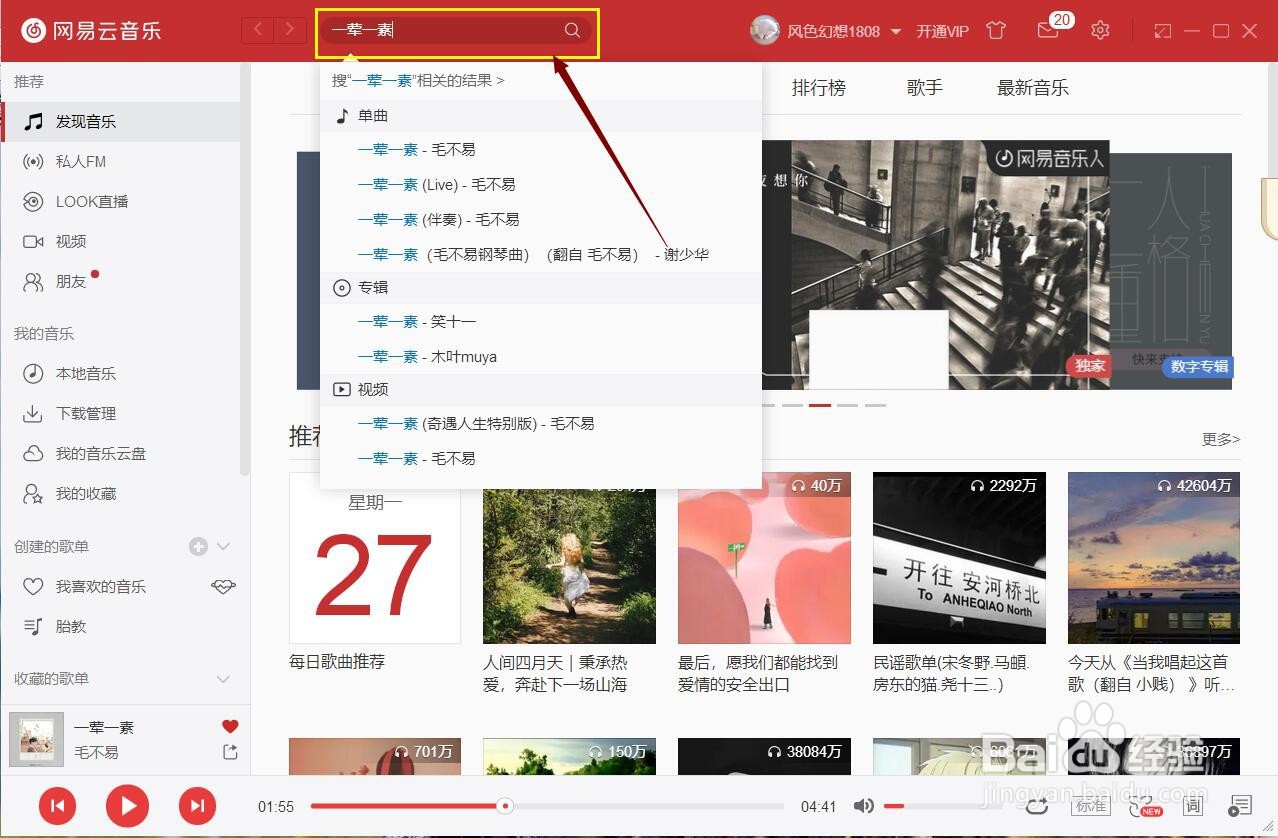Switch to mini mode icon

pyautogui.click(x=1162, y=31)
